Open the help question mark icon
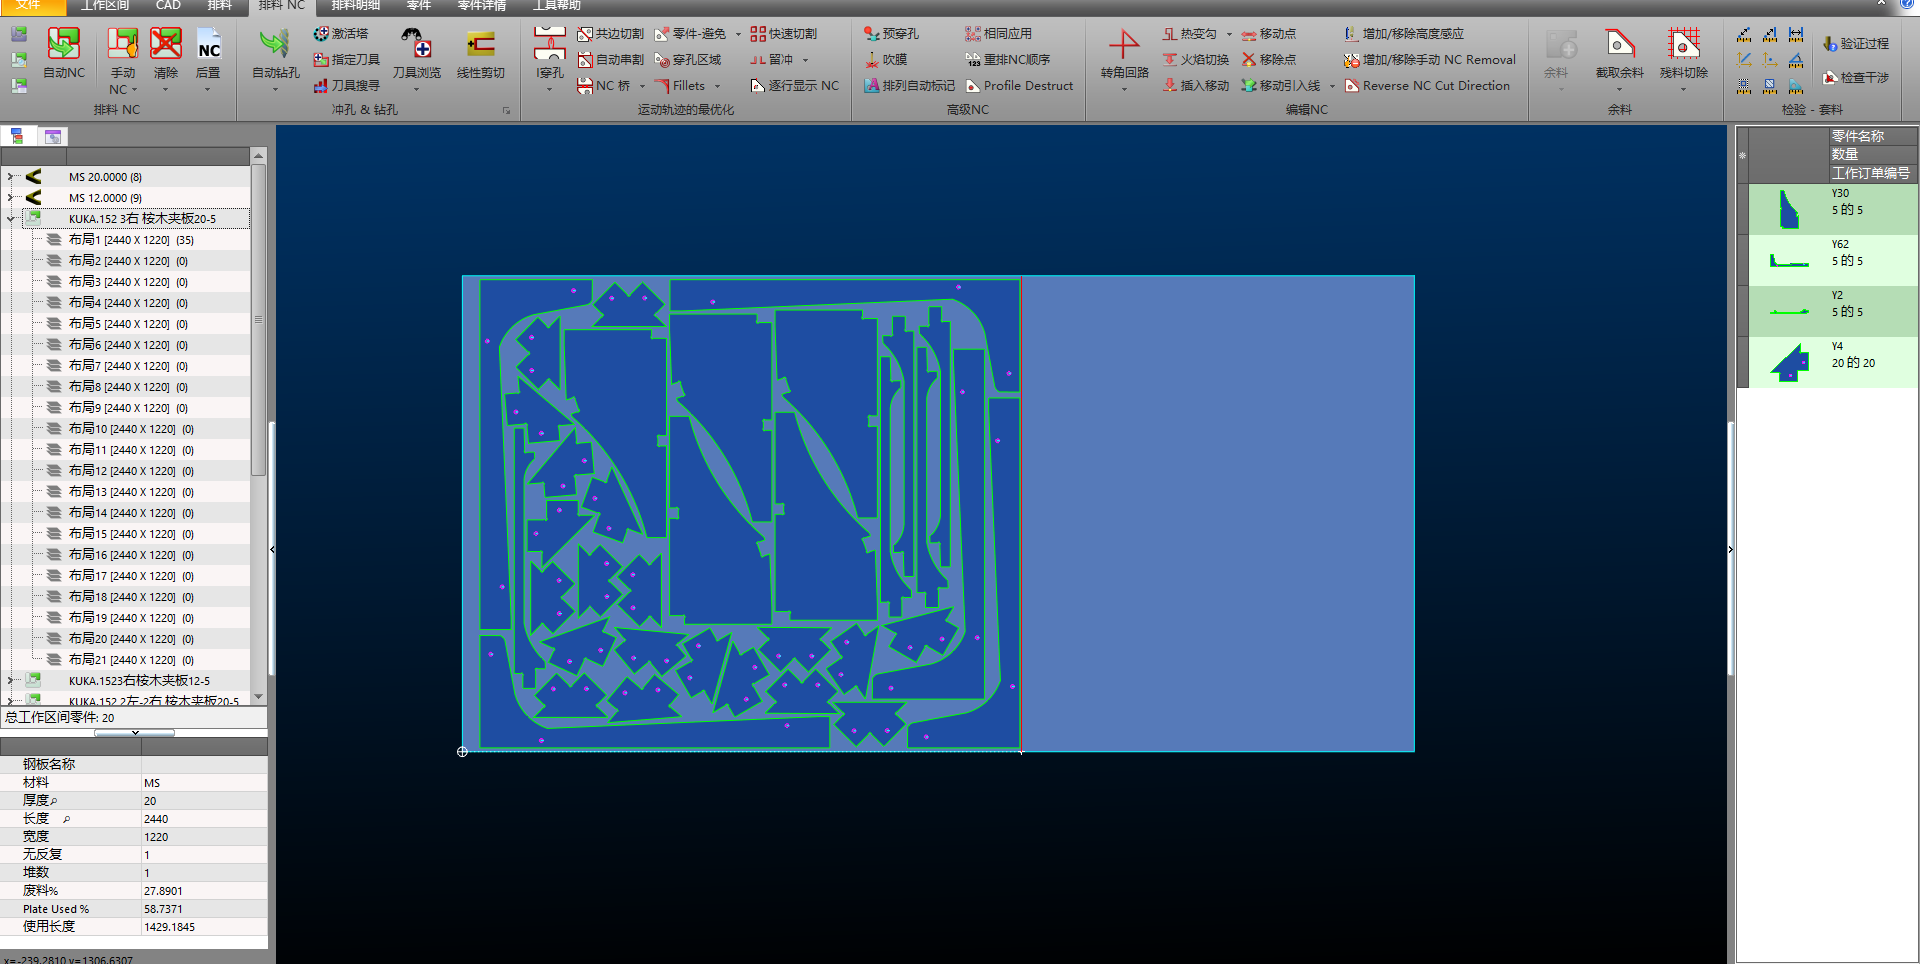1920x964 pixels. point(1907,4)
